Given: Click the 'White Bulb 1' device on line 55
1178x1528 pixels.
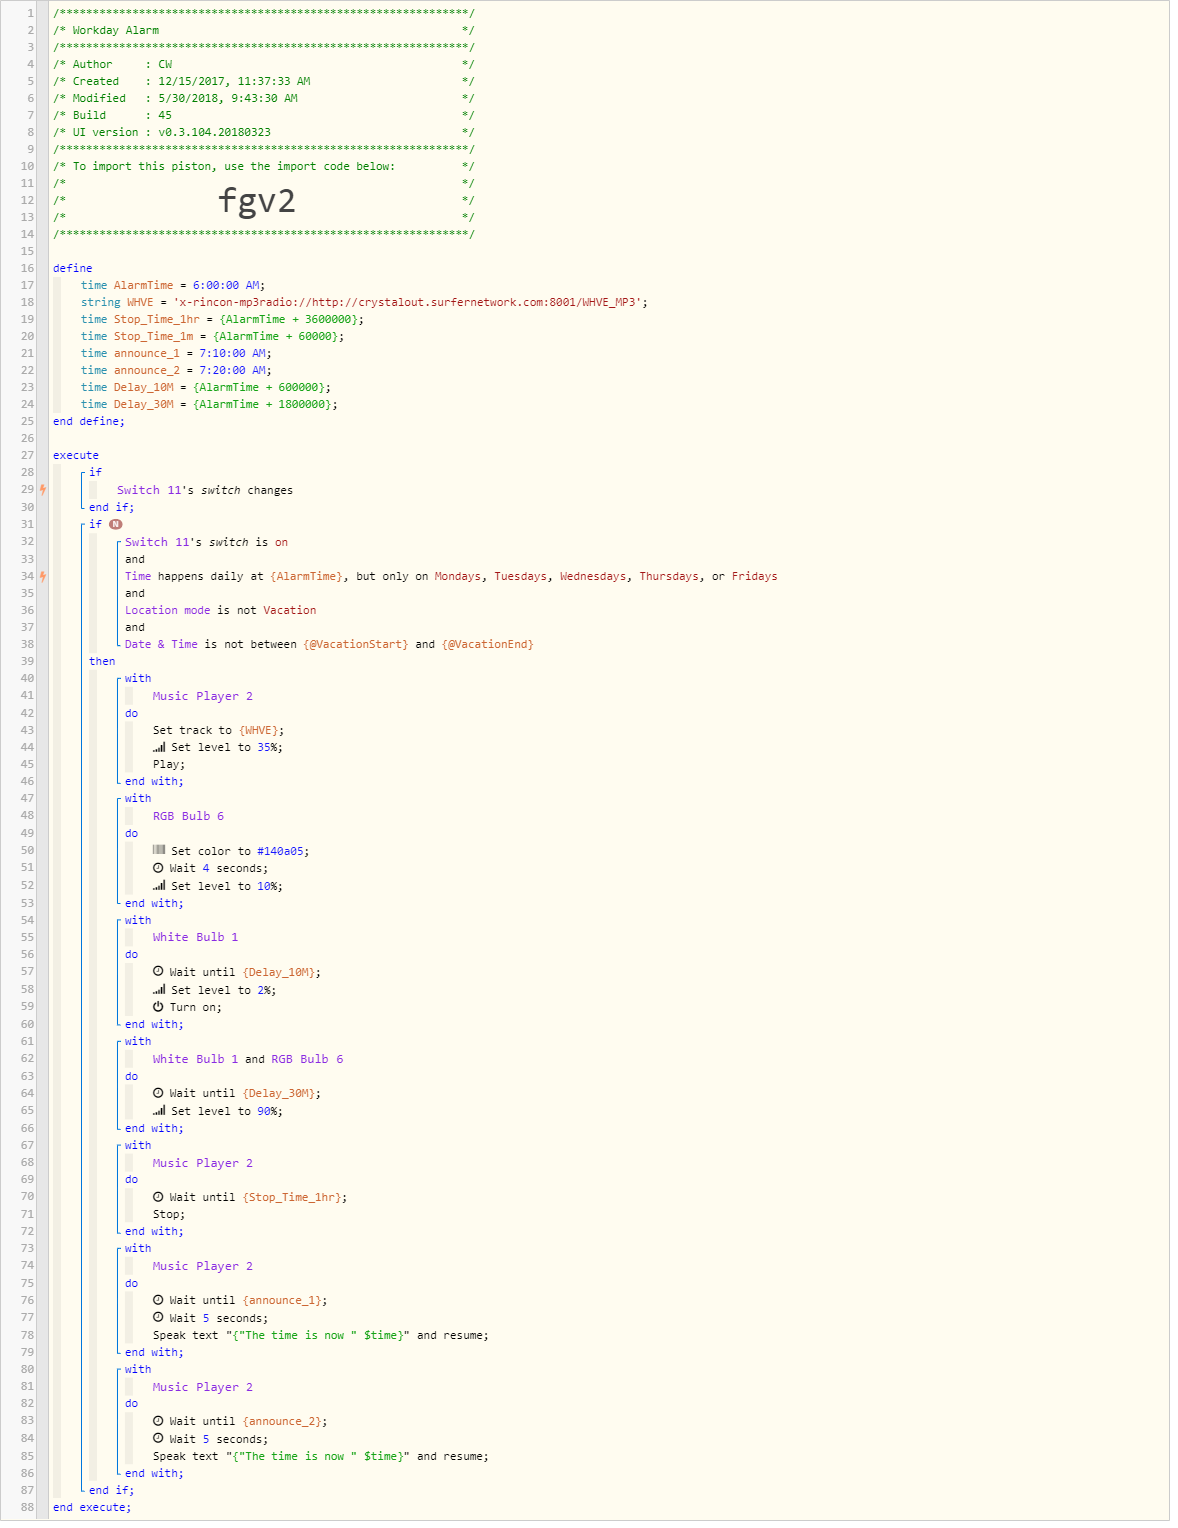Looking at the screenshot, I should pyautogui.click(x=195, y=937).
